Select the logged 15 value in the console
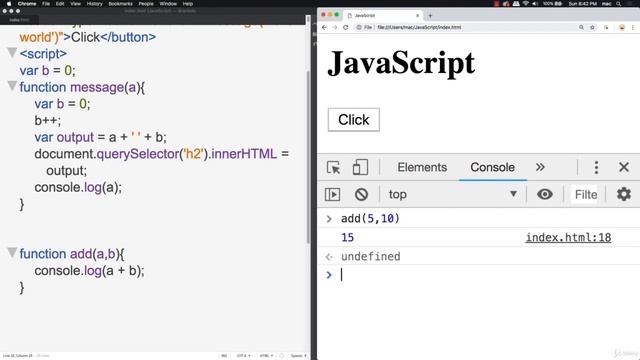 pyautogui.click(x=347, y=238)
